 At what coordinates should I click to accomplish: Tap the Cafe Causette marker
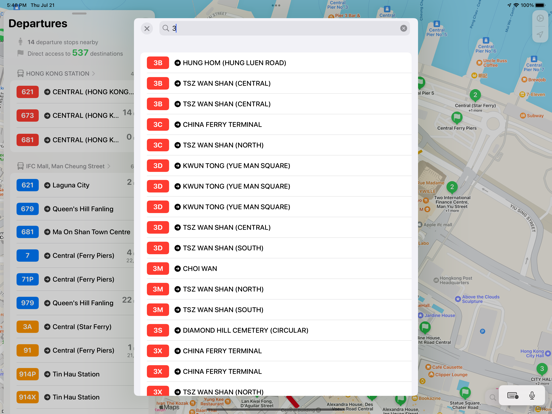[x=428, y=367]
